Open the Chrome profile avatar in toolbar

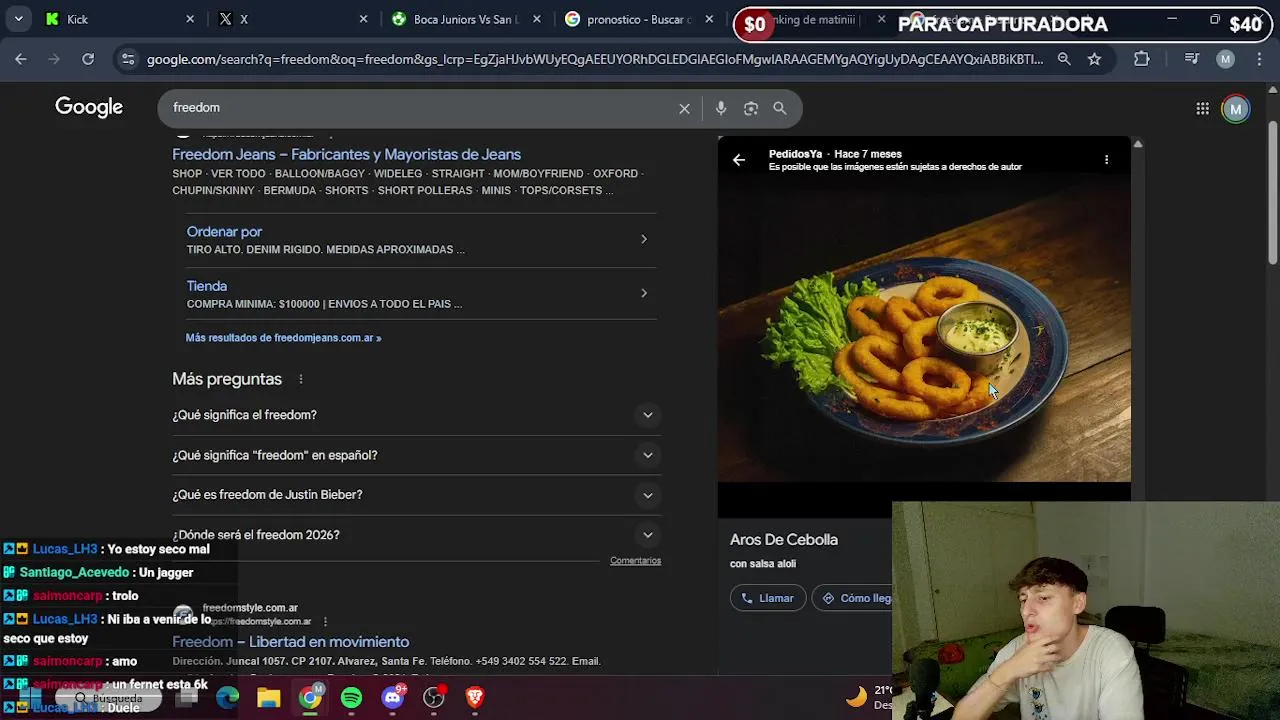tap(1225, 59)
